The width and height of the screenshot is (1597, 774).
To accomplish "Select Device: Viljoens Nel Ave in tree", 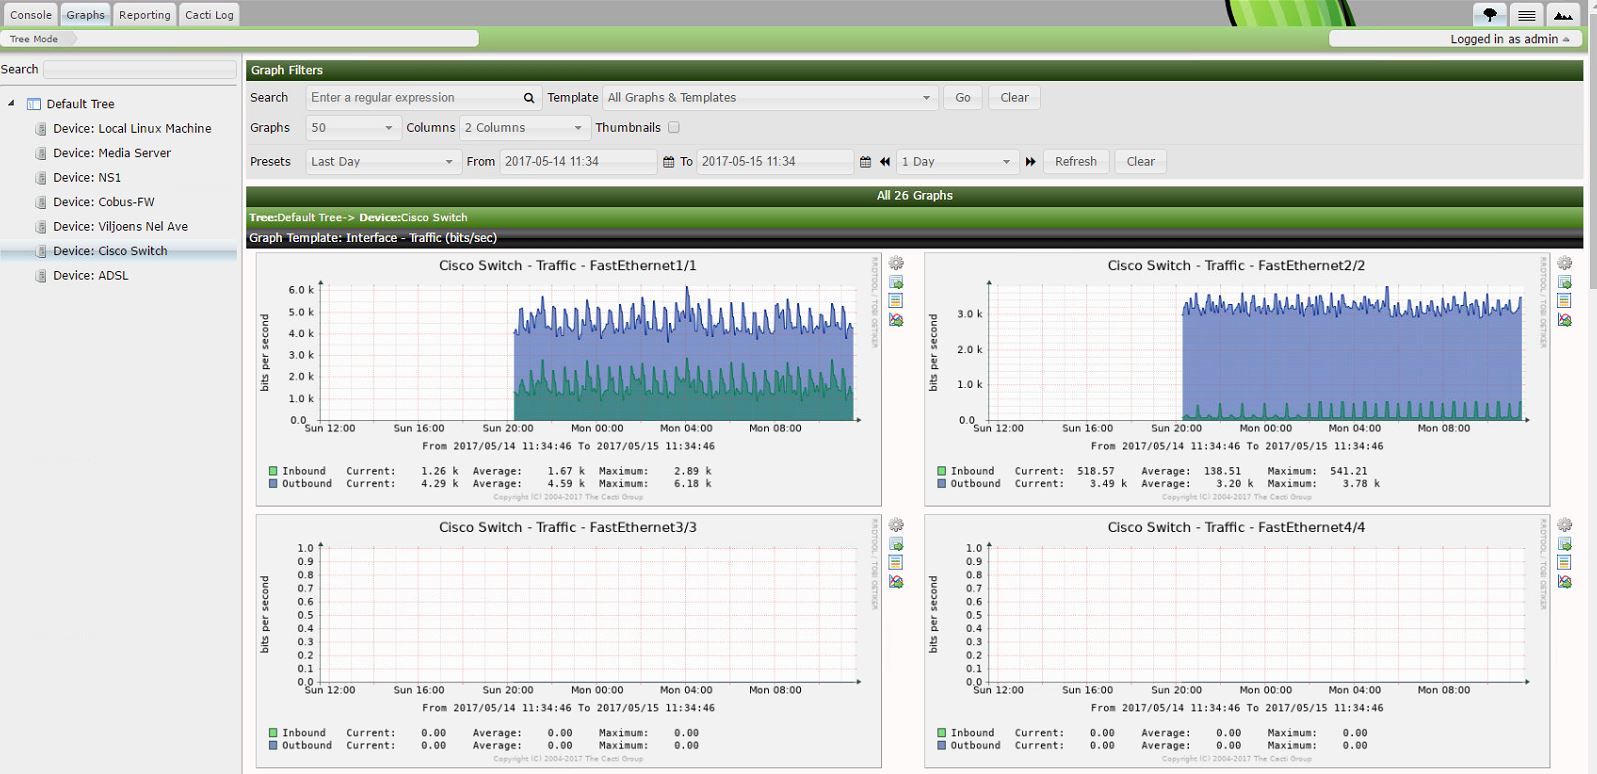I will point(120,227).
